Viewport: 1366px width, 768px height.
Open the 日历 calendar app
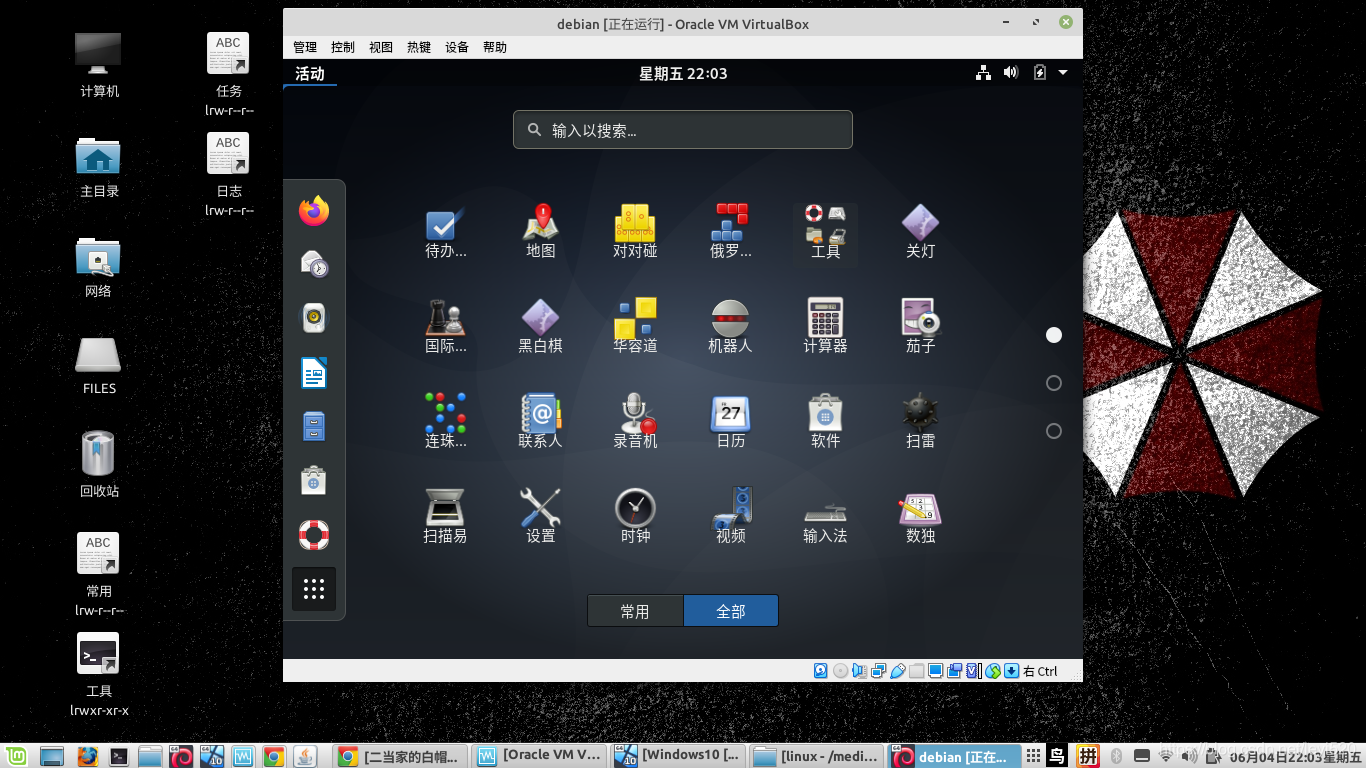coord(731,421)
